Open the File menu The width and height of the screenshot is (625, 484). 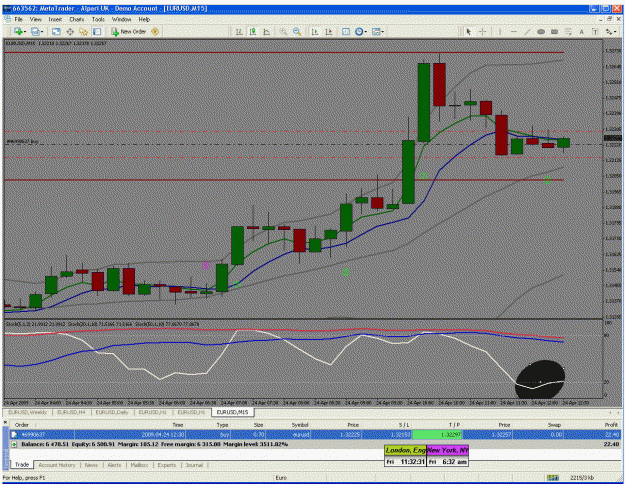(18, 19)
